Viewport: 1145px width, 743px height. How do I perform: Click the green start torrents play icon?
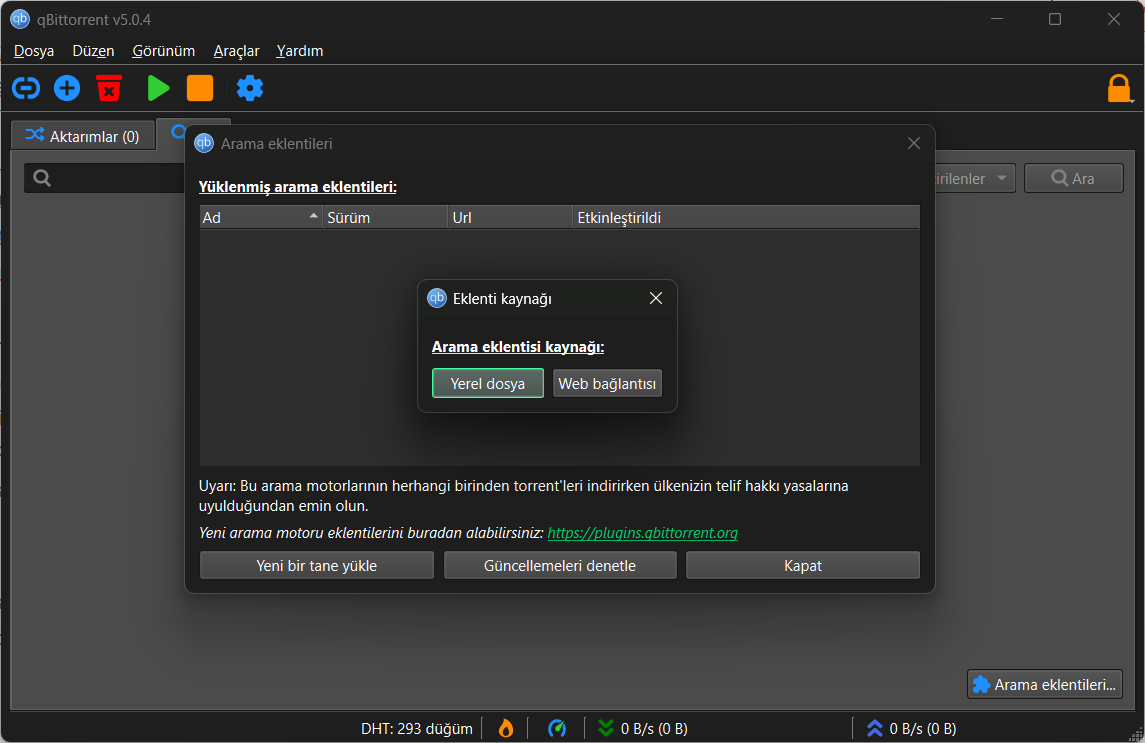158,88
